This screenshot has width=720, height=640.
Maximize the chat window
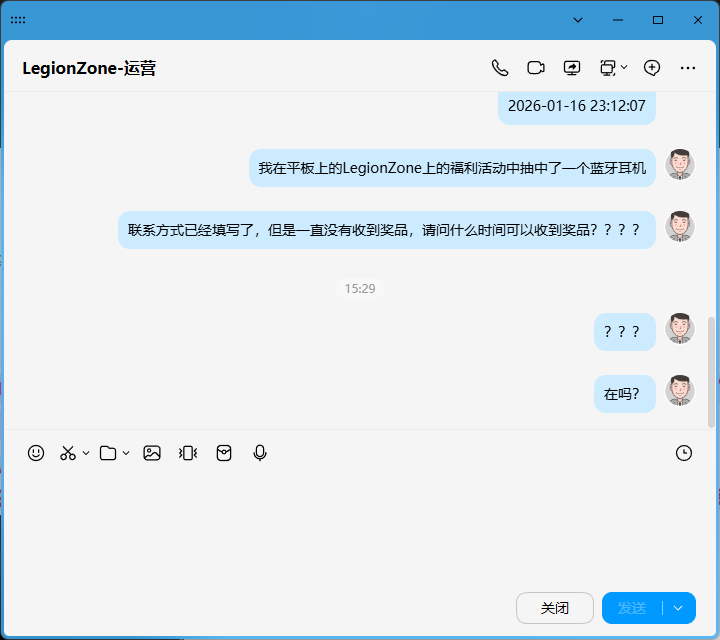(658, 20)
